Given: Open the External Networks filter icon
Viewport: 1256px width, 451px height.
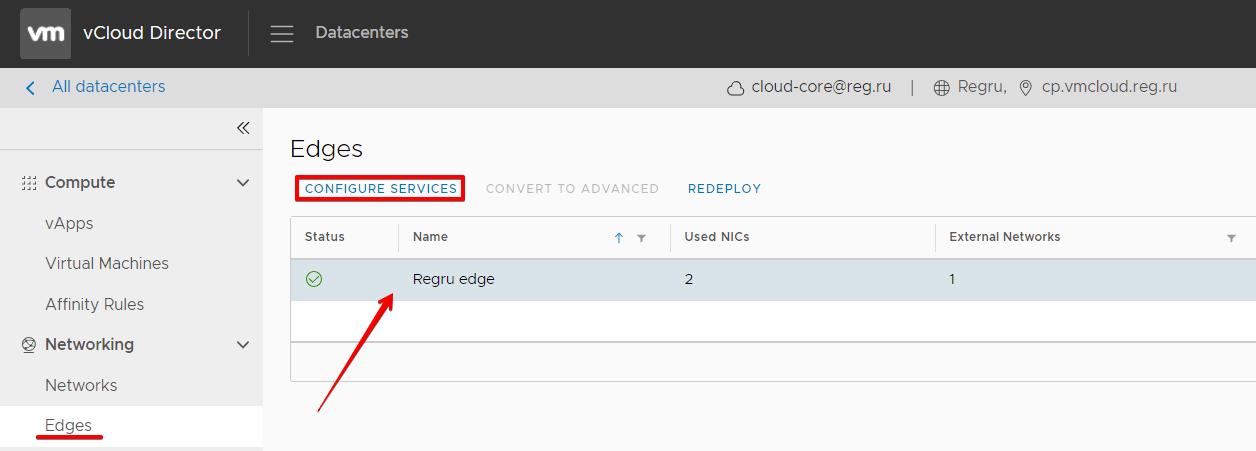Looking at the screenshot, I should (x=1231, y=238).
